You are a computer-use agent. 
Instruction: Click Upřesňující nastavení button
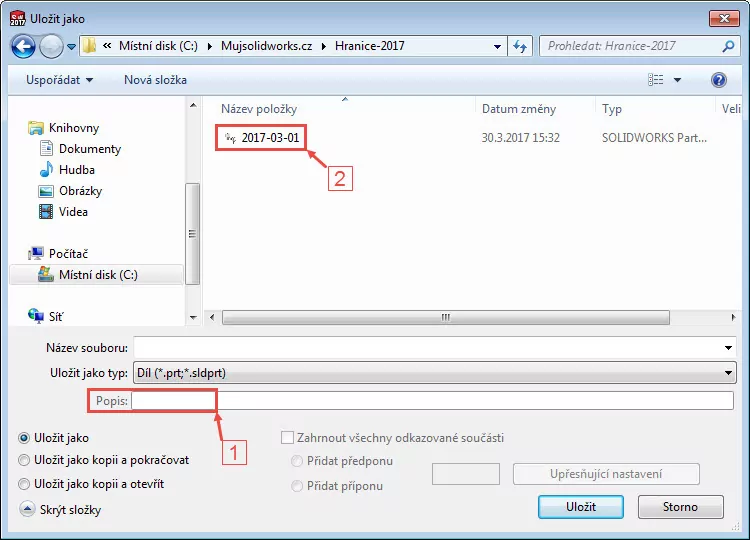[606, 474]
